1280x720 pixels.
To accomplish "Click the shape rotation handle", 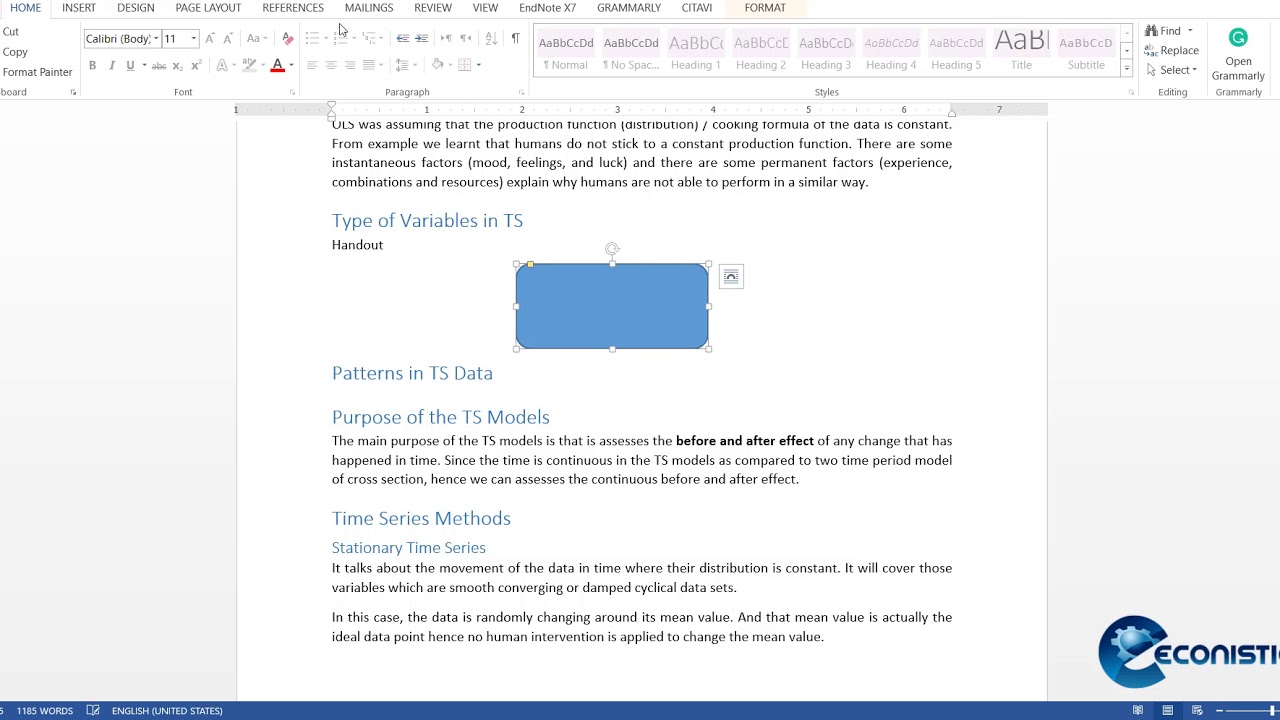I will tap(612, 249).
